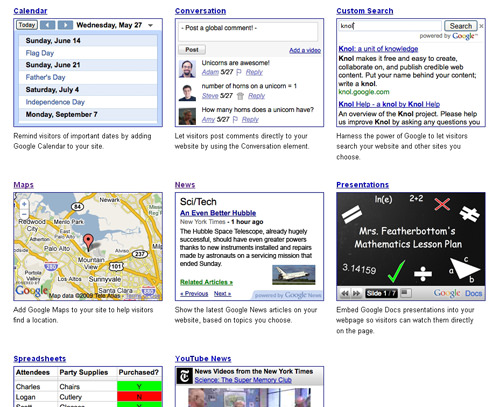500x407 pixels.
Task: Reply to Amy's comment
Action: 250,120
